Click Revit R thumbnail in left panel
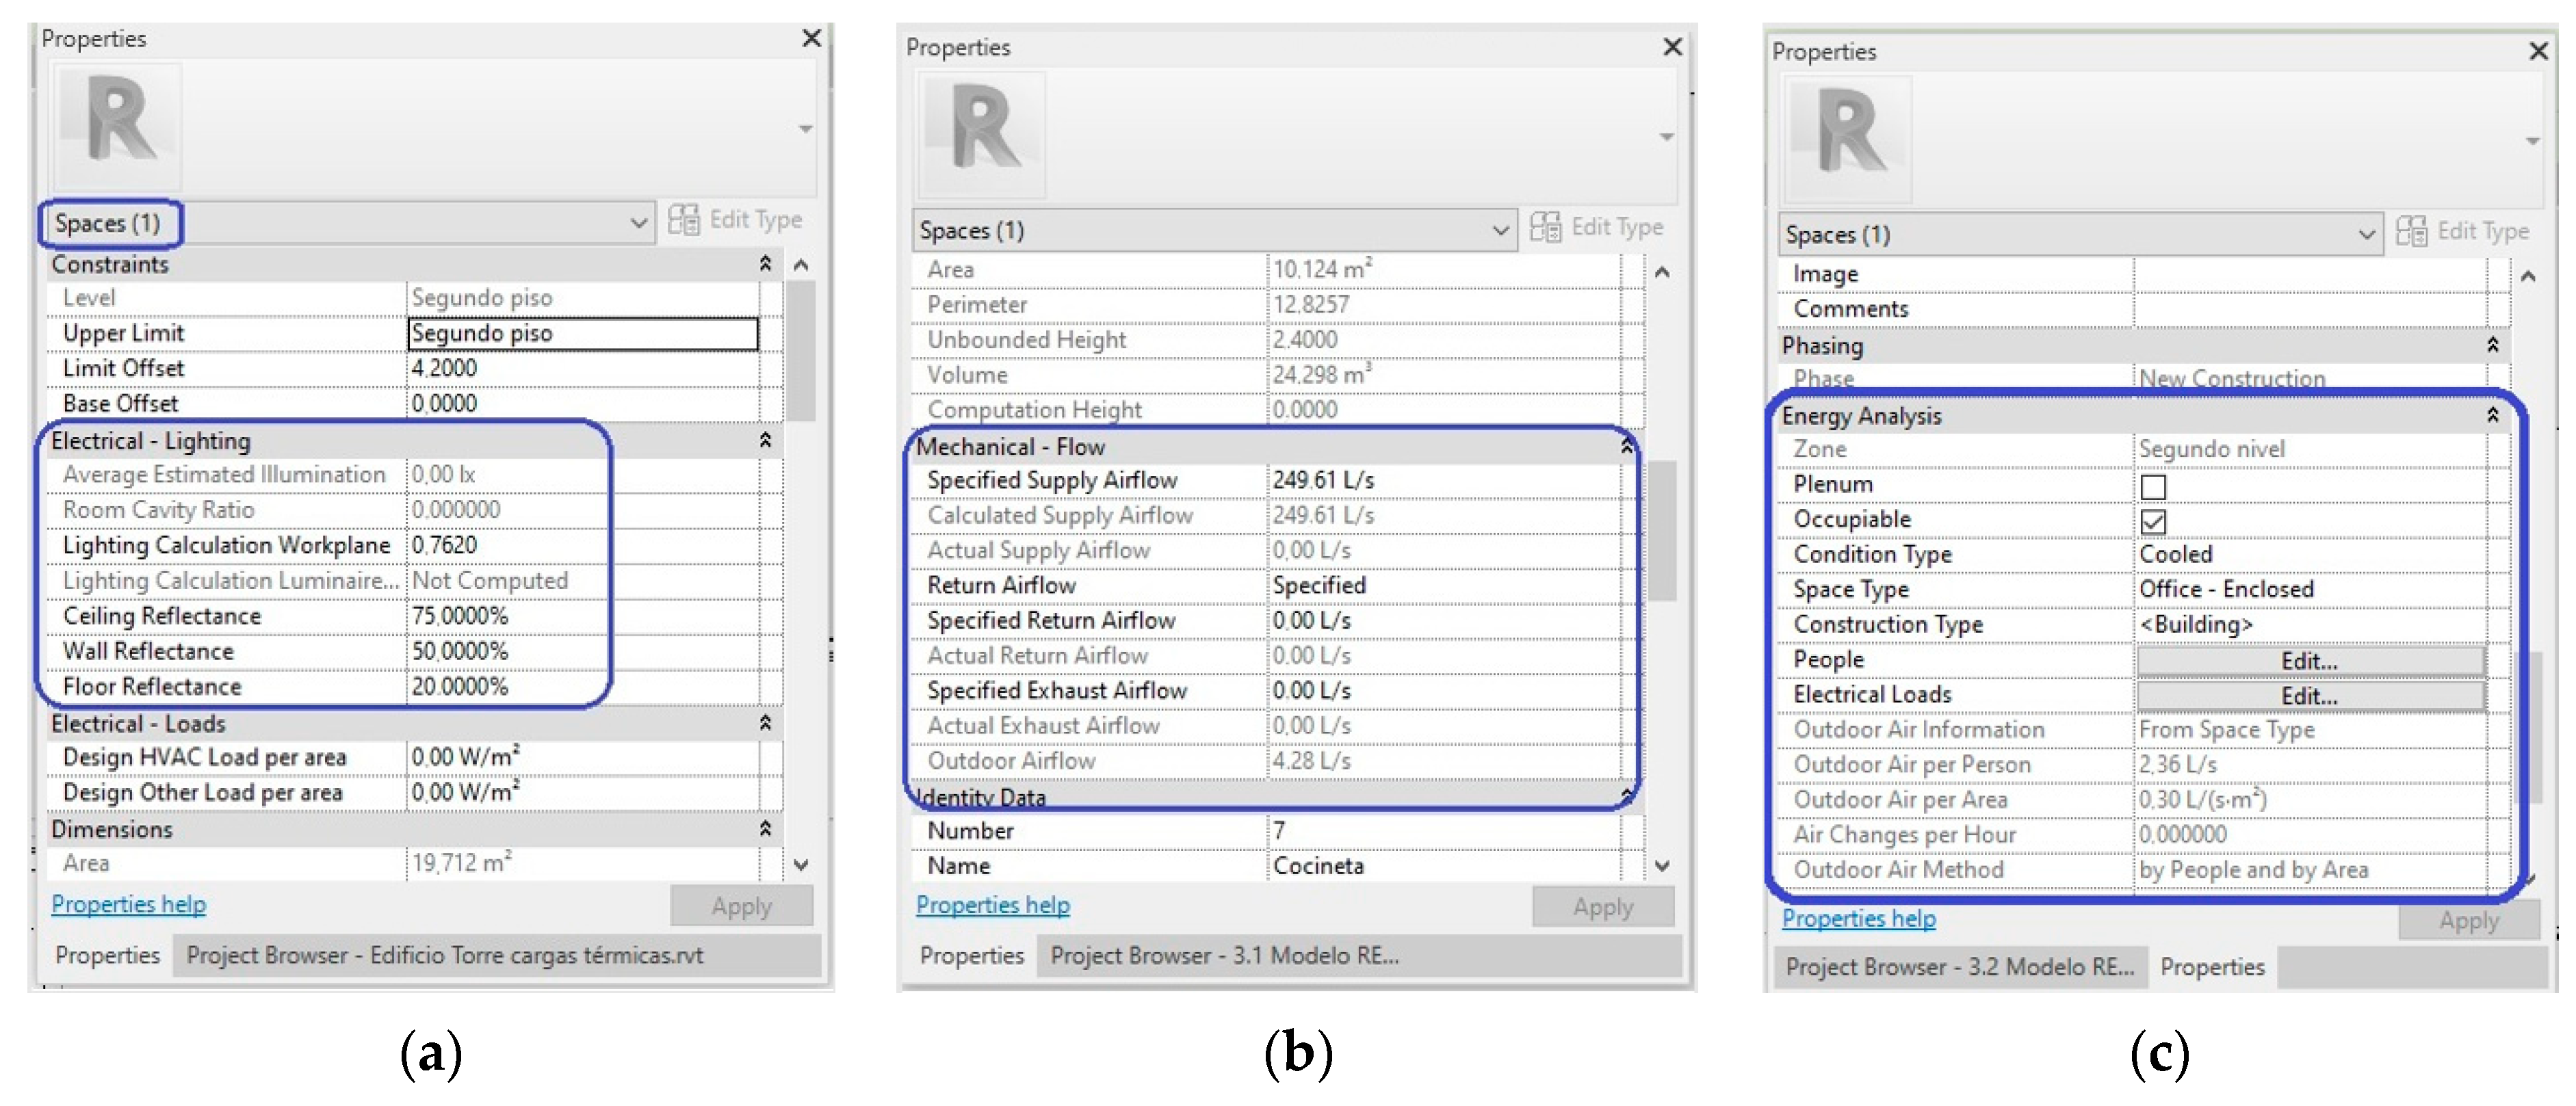 point(118,126)
